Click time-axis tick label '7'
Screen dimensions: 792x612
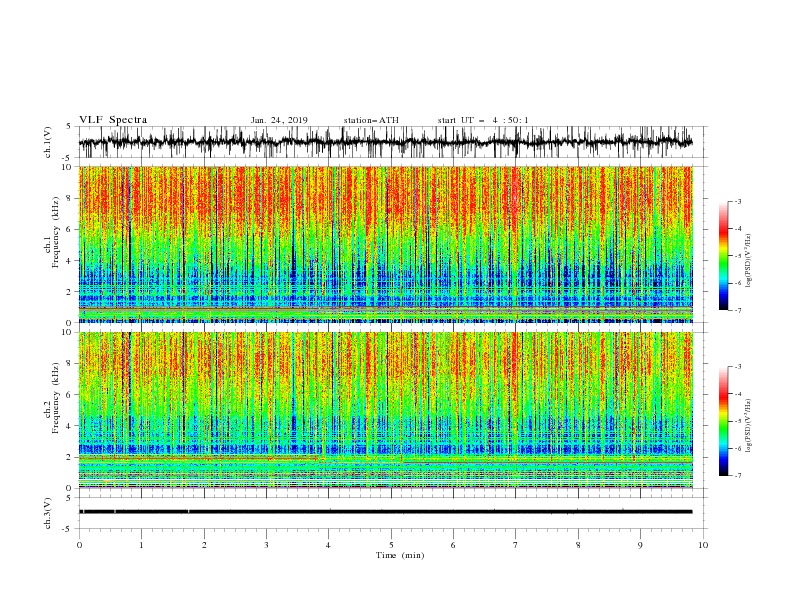click(x=516, y=545)
